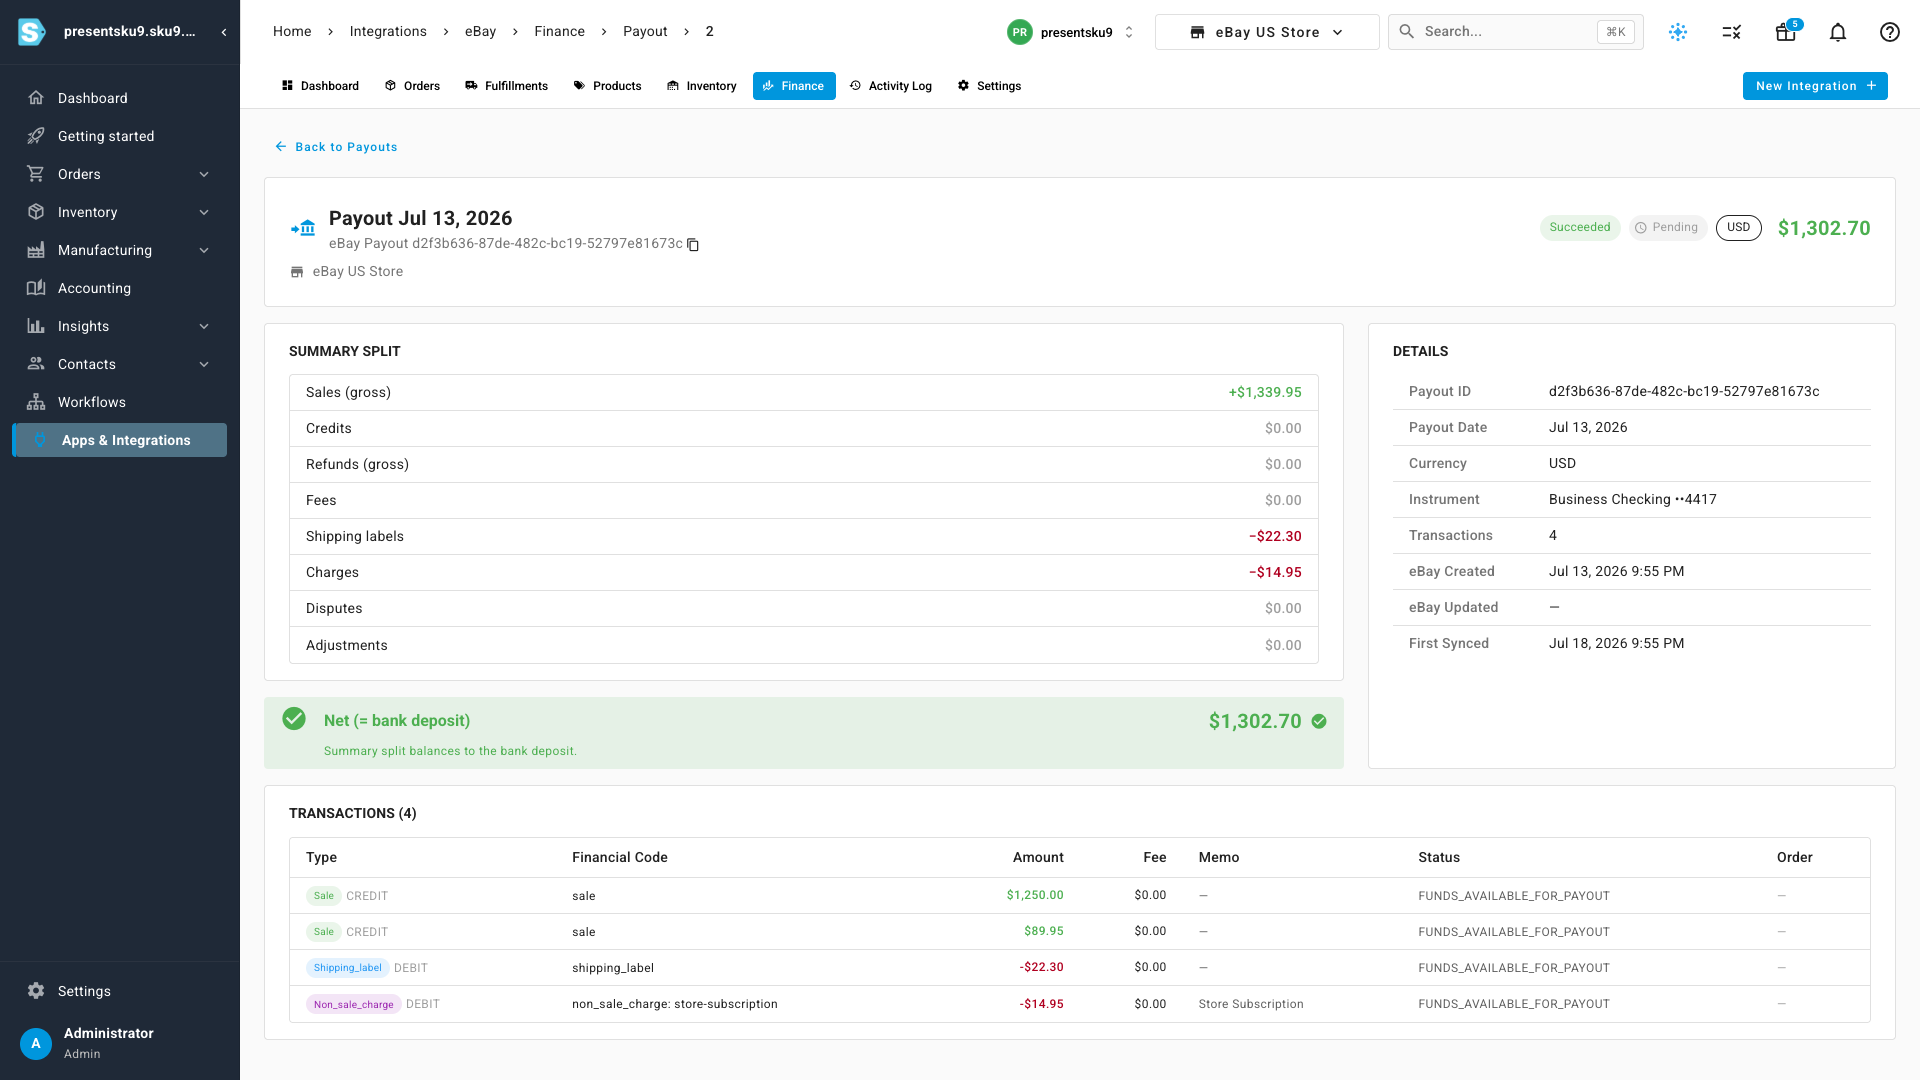Collapse the sidebar with the chevron
The width and height of the screenshot is (1920, 1080).
tap(224, 32)
